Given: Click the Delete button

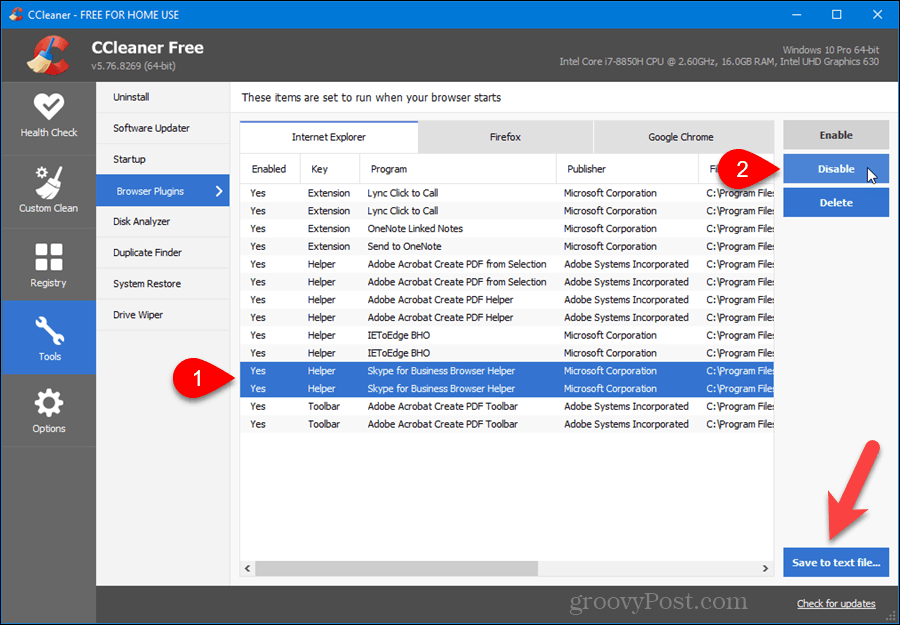Looking at the screenshot, I should pyautogui.click(x=836, y=203).
